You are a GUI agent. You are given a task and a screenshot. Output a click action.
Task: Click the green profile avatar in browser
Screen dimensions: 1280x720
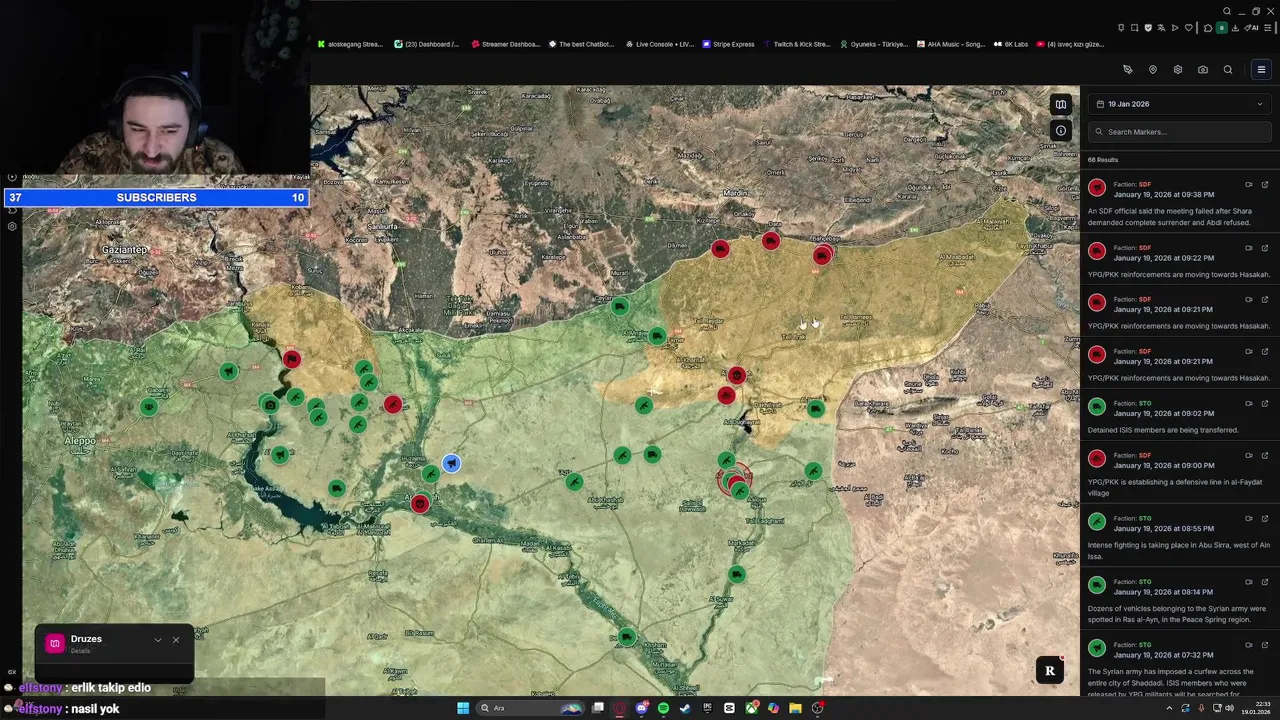pyautogui.click(x=1222, y=28)
